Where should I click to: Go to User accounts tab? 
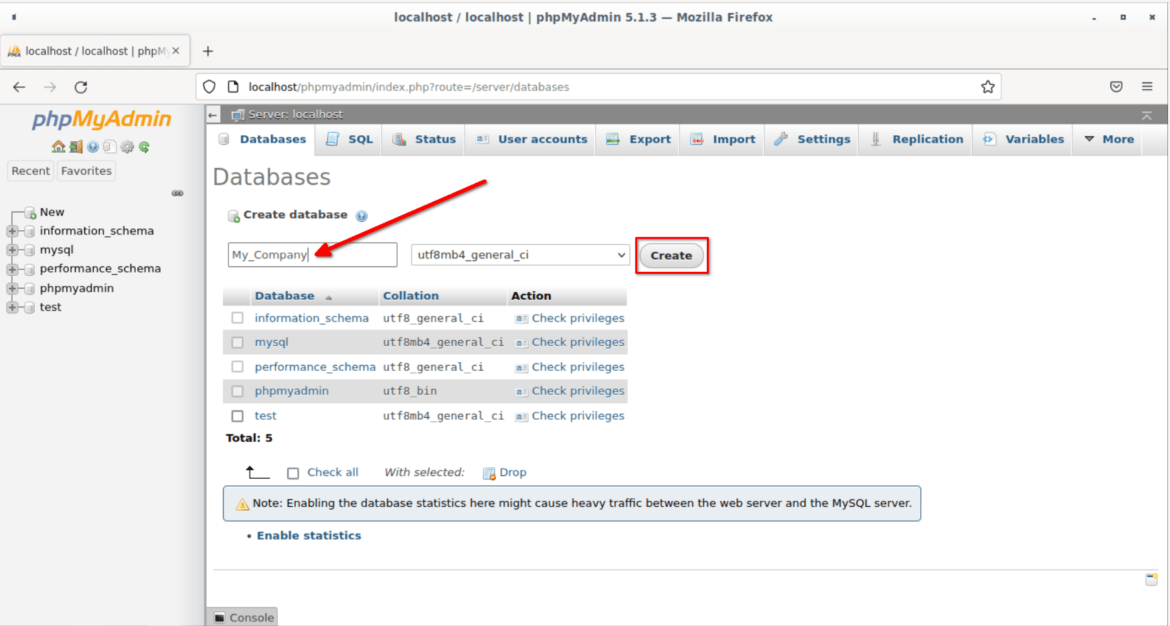coord(531,140)
